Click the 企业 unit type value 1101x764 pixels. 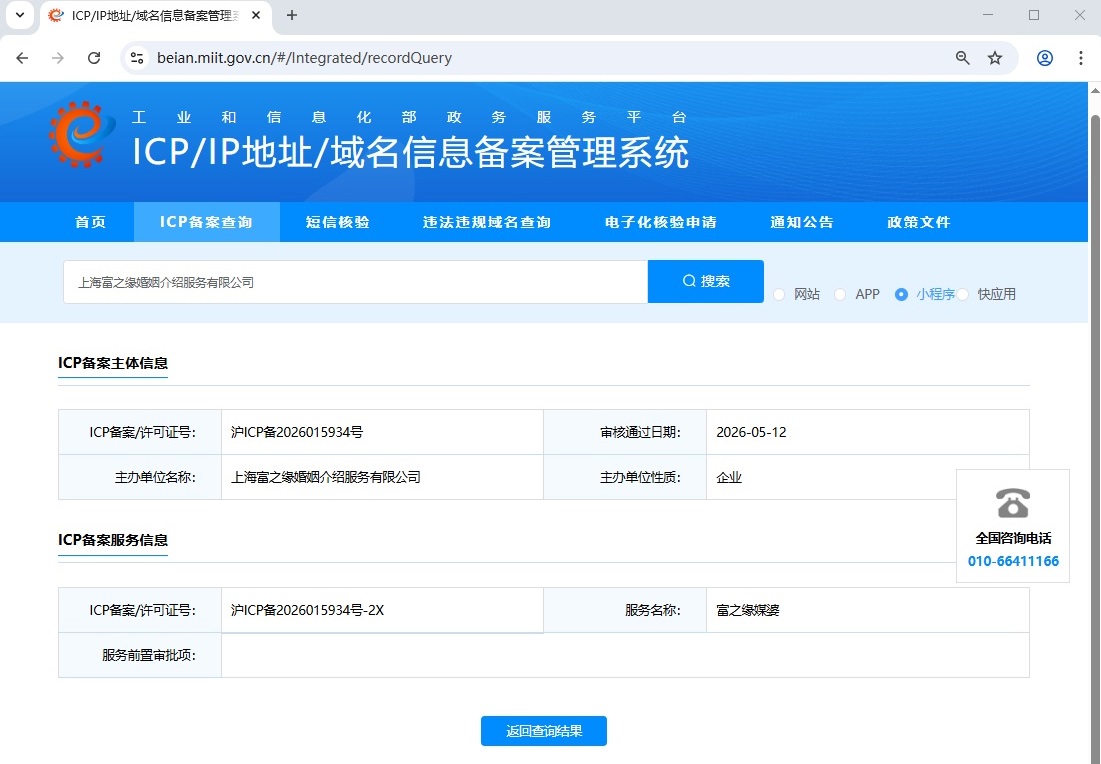coord(729,477)
